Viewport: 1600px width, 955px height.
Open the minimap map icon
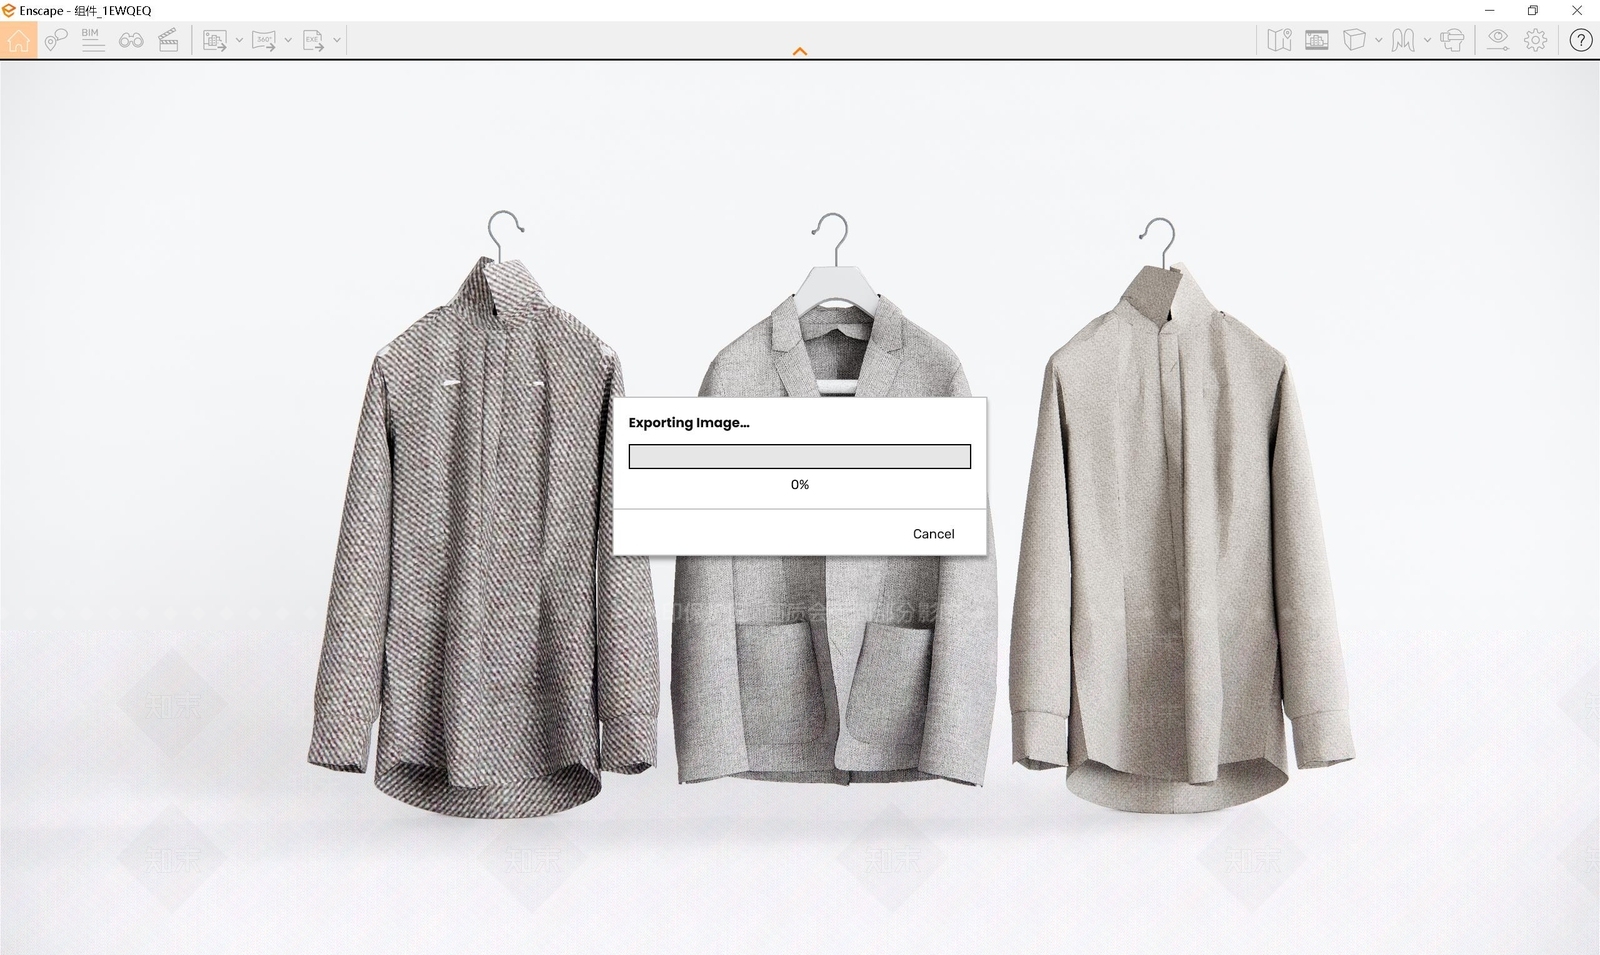pos(1279,40)
